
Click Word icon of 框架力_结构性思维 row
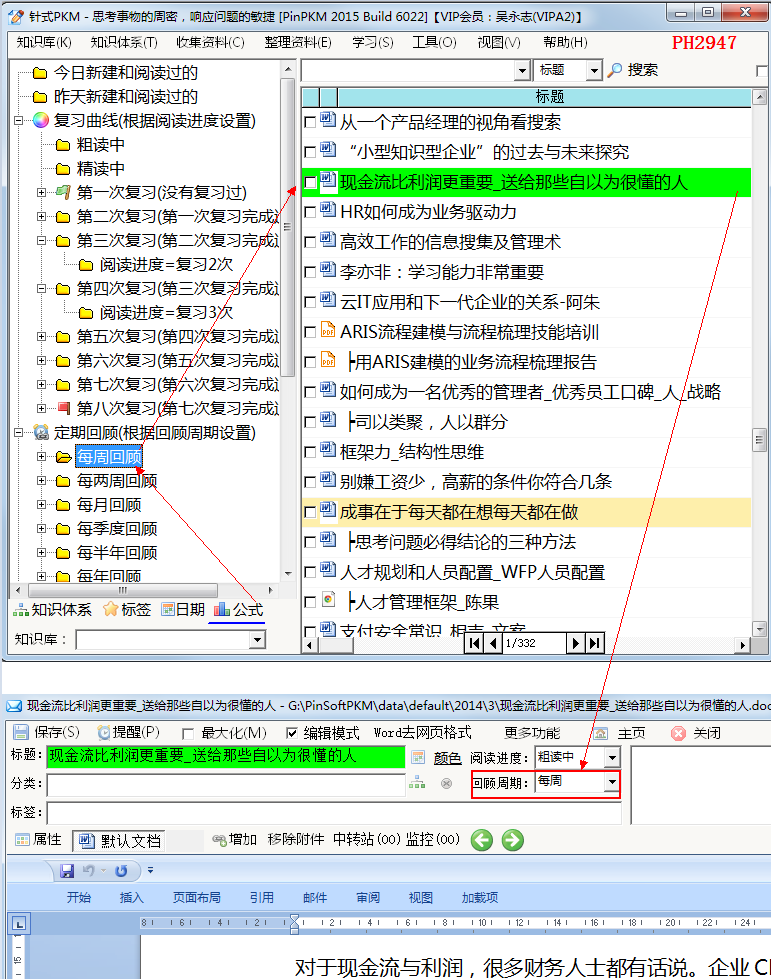(x=328, y=450)
